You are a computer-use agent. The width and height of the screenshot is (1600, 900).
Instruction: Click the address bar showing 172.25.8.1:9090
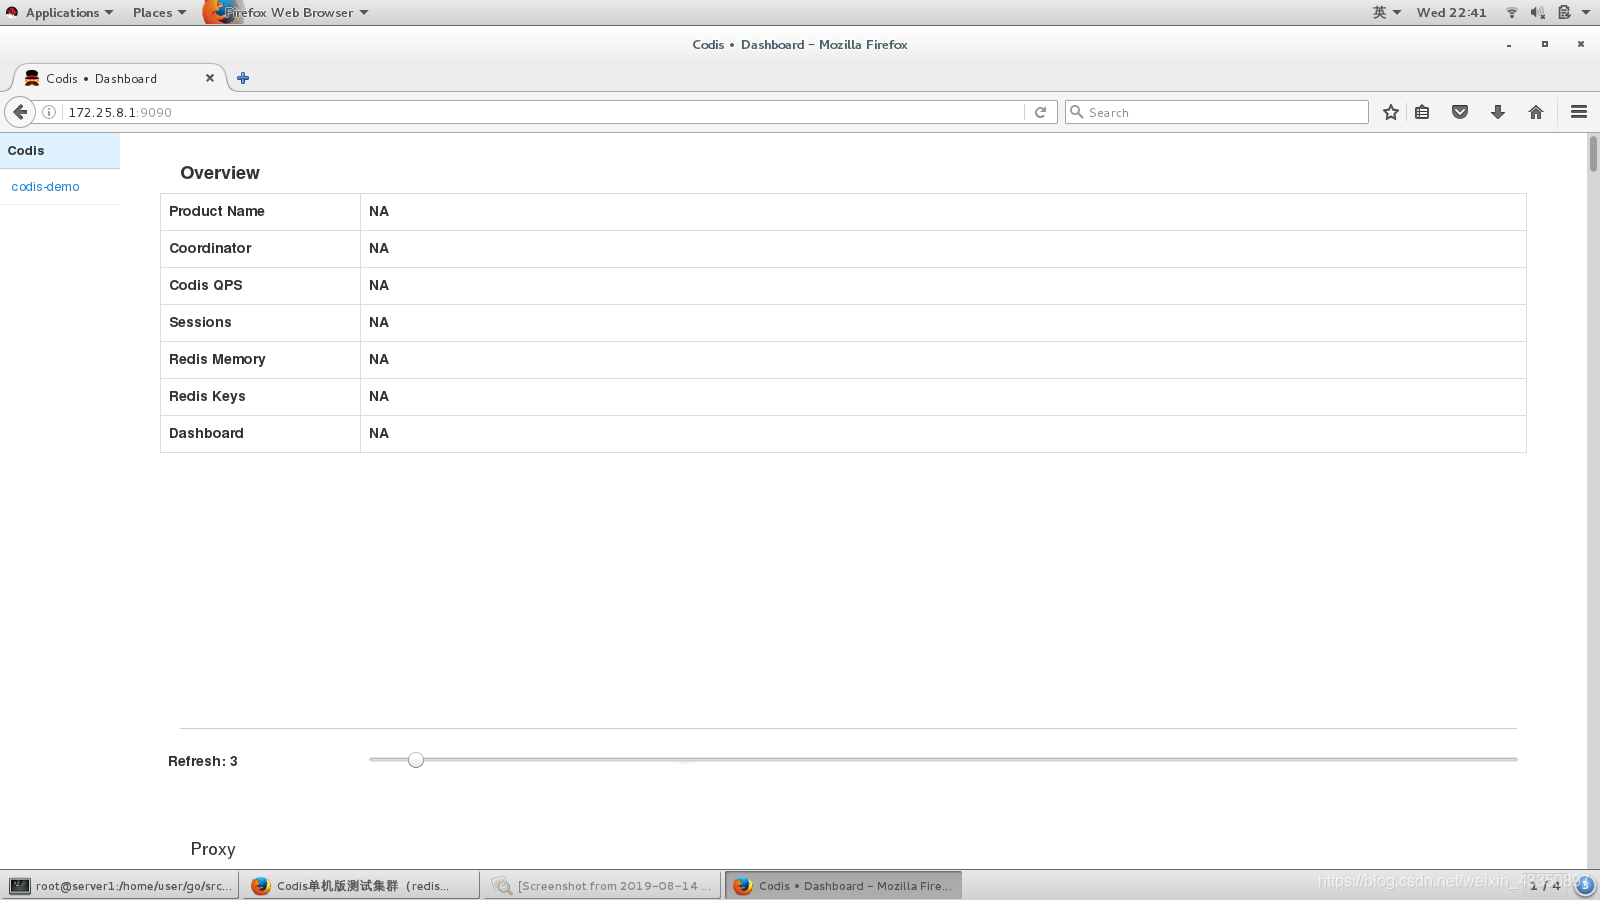pos(545,112)
